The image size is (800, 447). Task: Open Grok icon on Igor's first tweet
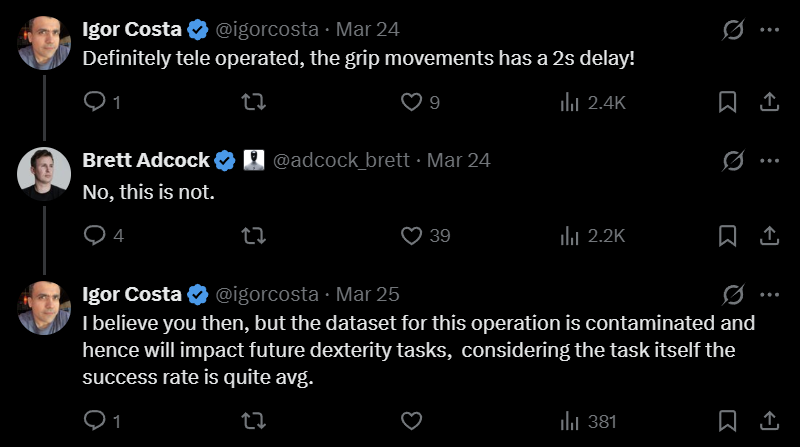pyautogui.click(x=732, y=29)
